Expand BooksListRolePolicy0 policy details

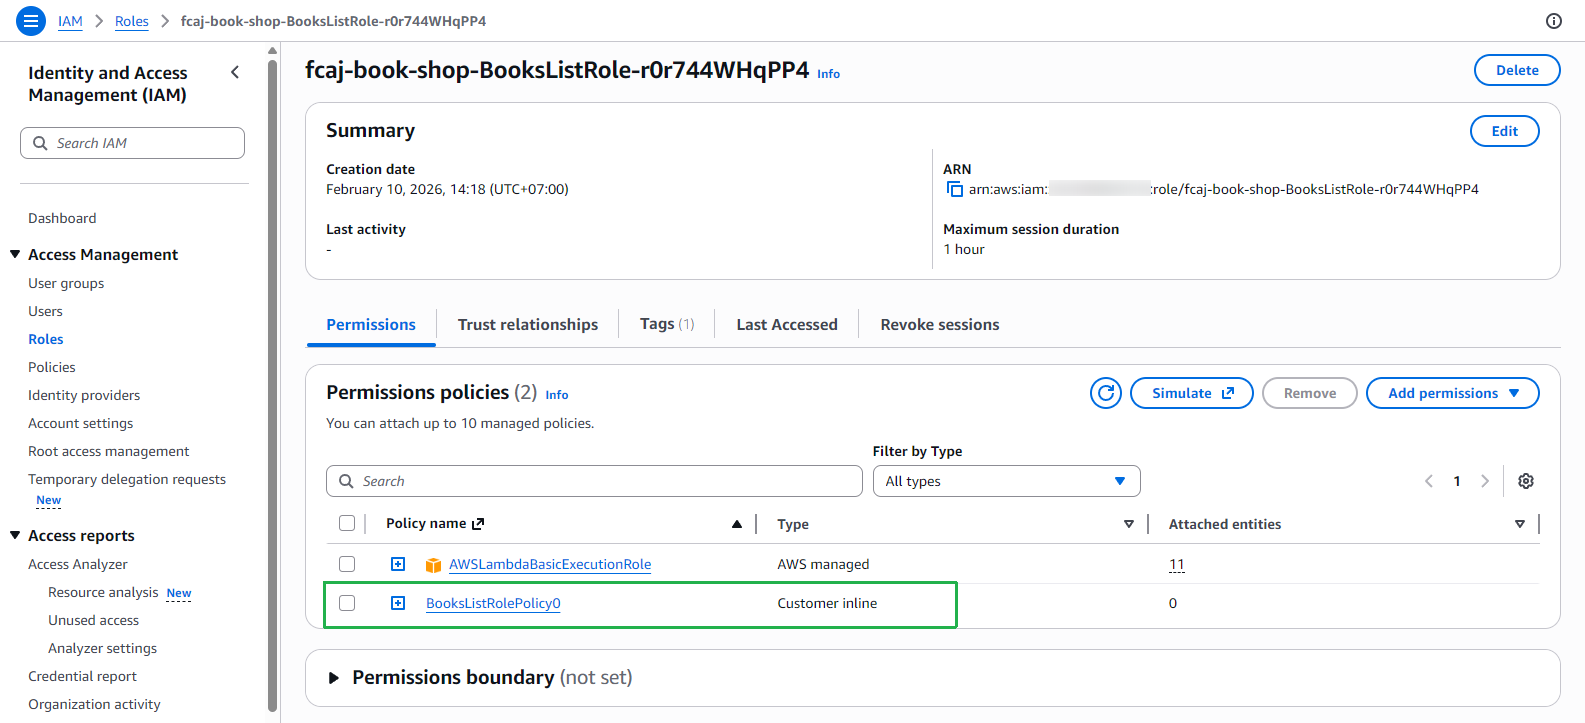tap(398, 603)
